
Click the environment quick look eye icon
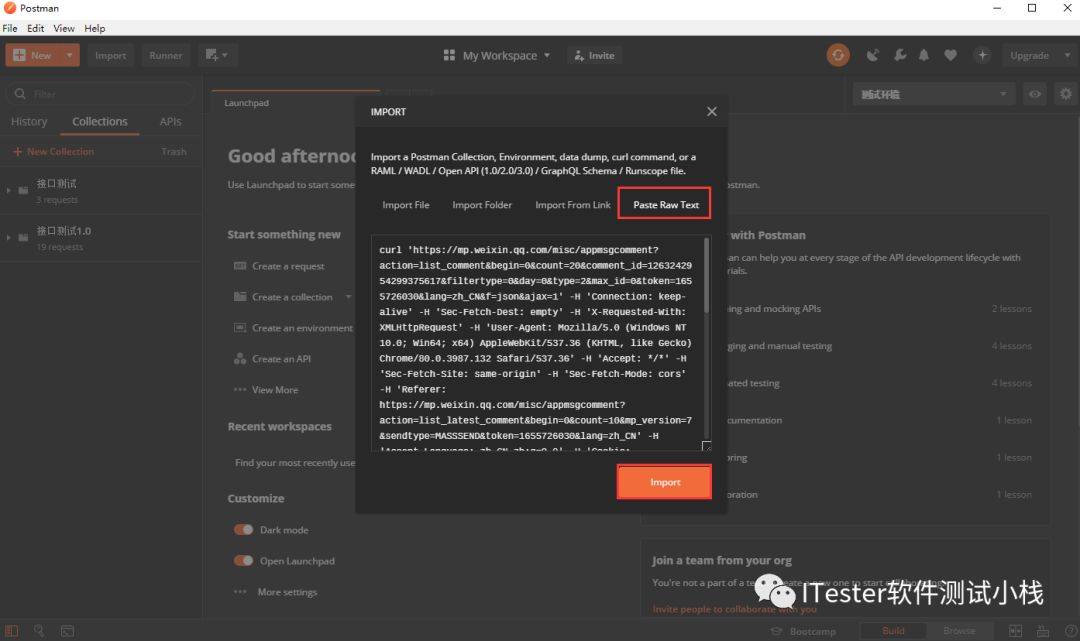pyautogui.click(x=1035, y=94)
